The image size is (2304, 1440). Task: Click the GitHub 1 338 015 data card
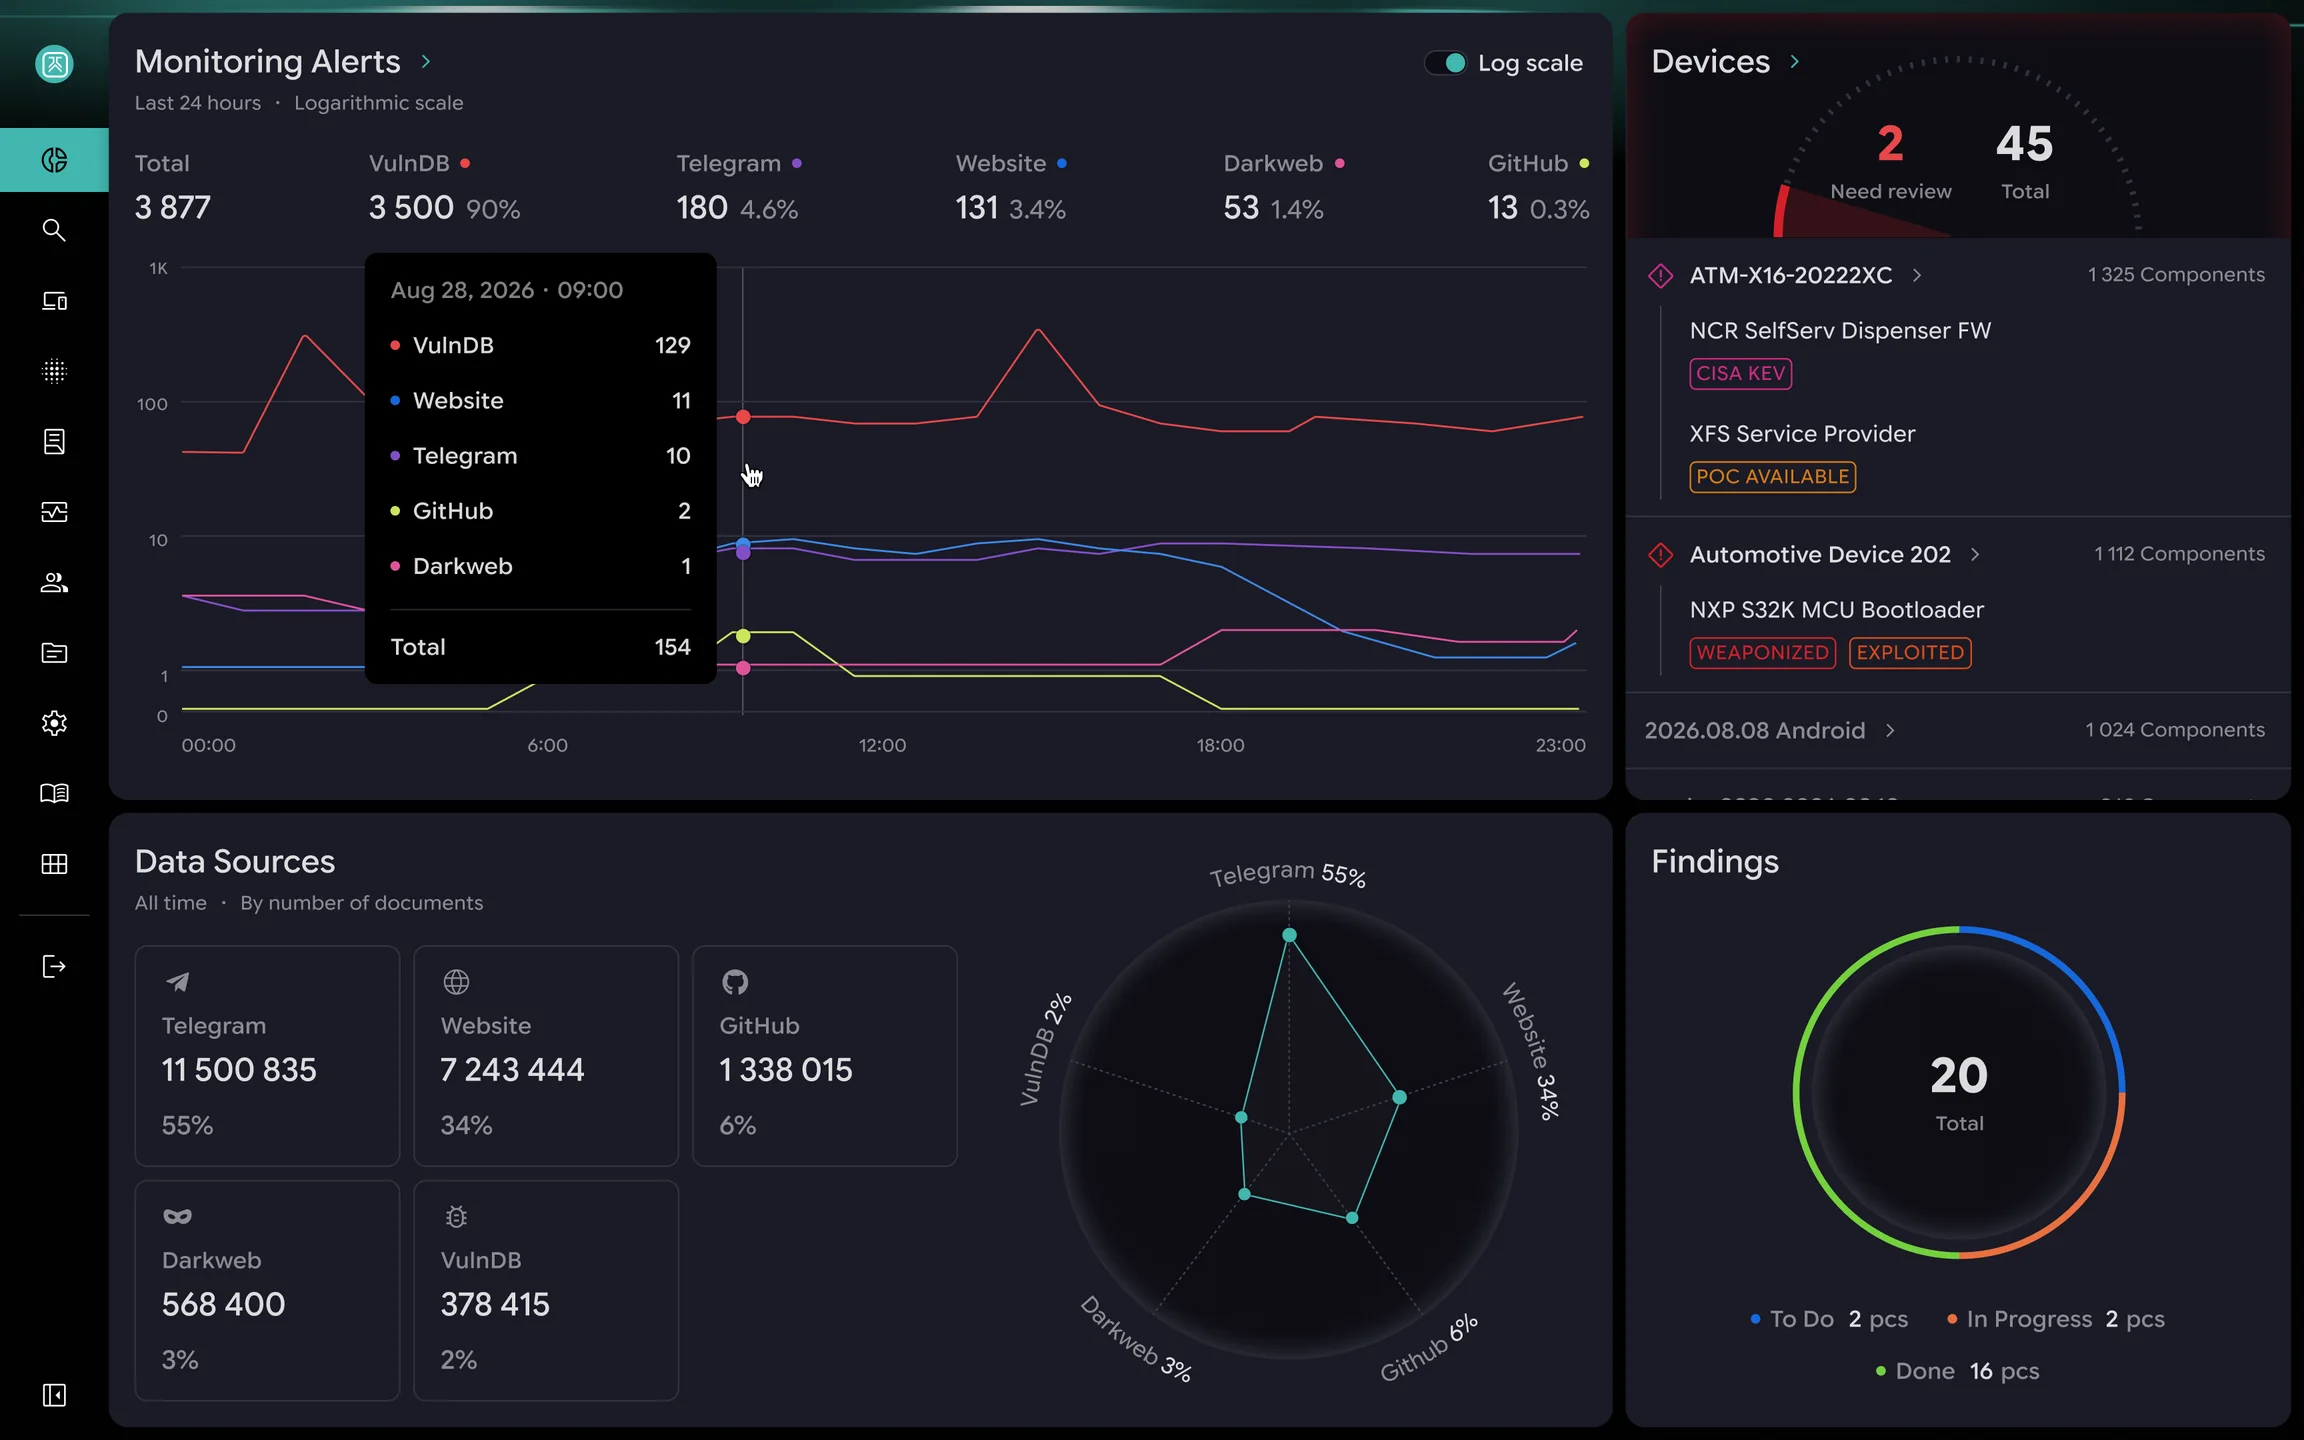(x=825, y=1056)
